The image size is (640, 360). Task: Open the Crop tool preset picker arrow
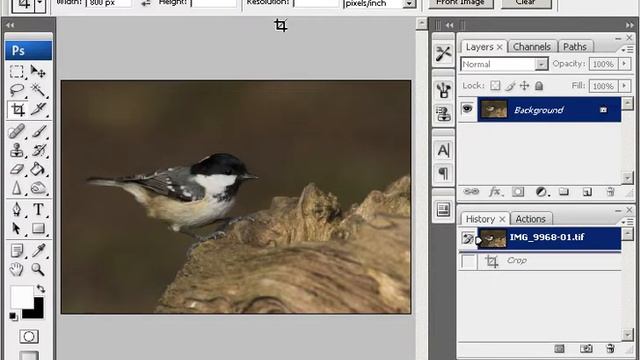point(40,4)
